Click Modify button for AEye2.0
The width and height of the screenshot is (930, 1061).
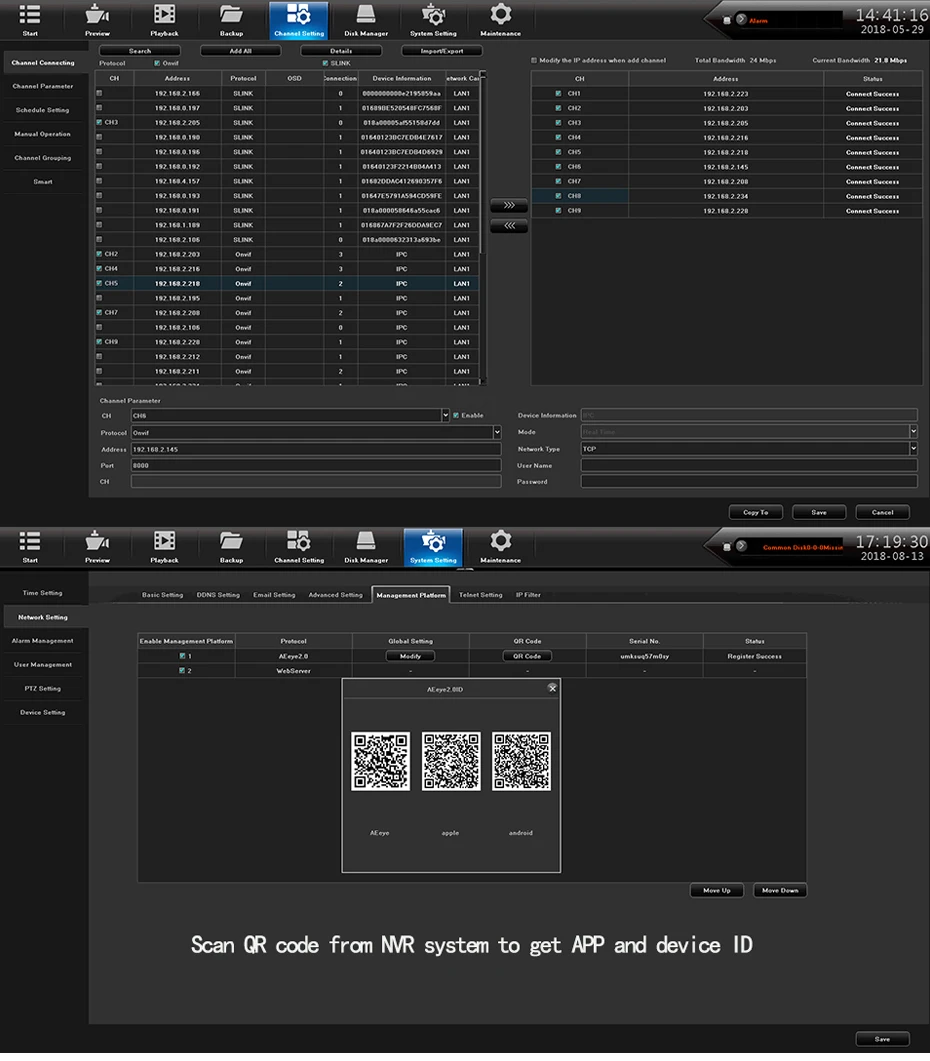(410, 656)
